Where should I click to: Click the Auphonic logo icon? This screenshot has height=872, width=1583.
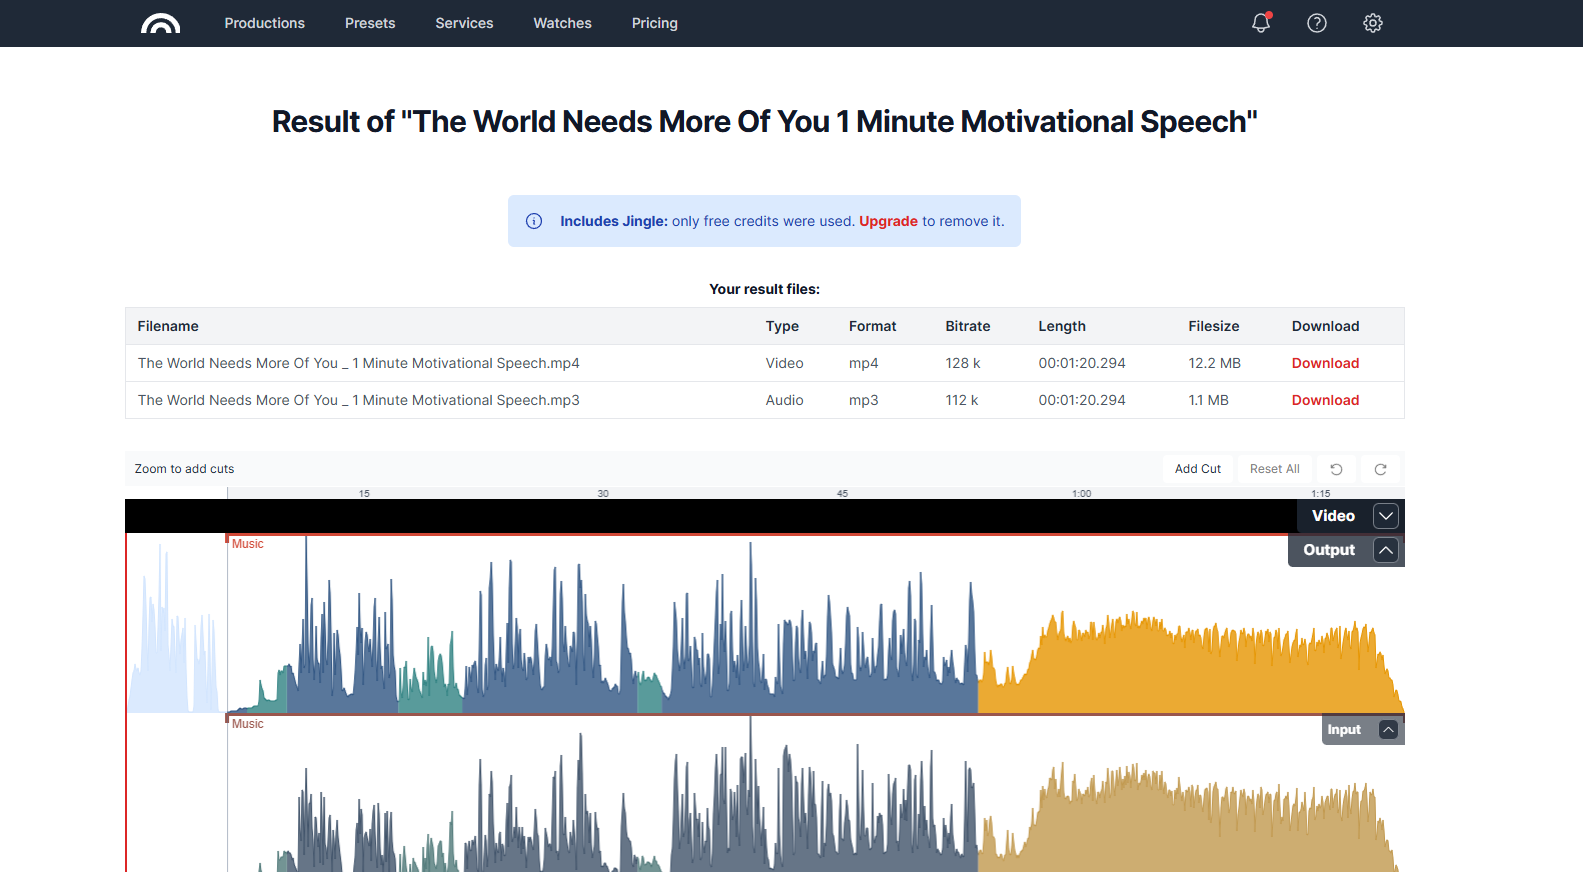click(161, 23)
